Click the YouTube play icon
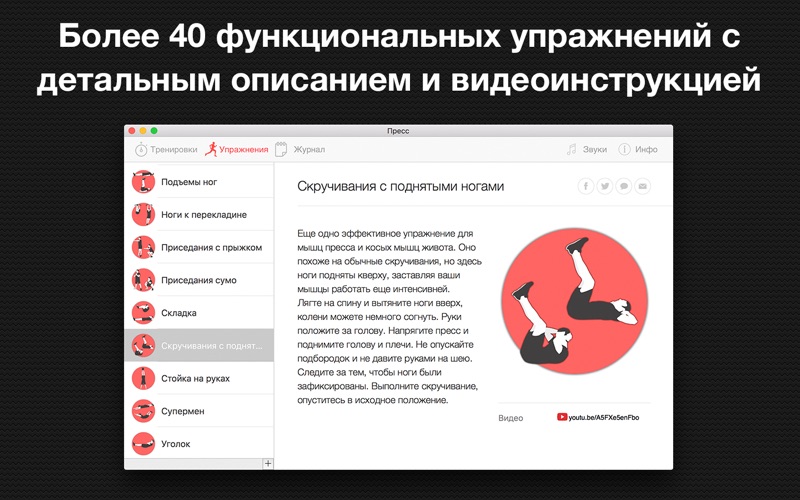The image size is (800, 500). (x=562, y=417)
